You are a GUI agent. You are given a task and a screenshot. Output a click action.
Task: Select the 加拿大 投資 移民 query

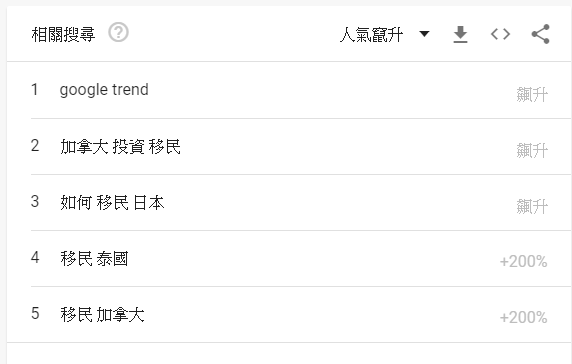[x=120, y=147]
